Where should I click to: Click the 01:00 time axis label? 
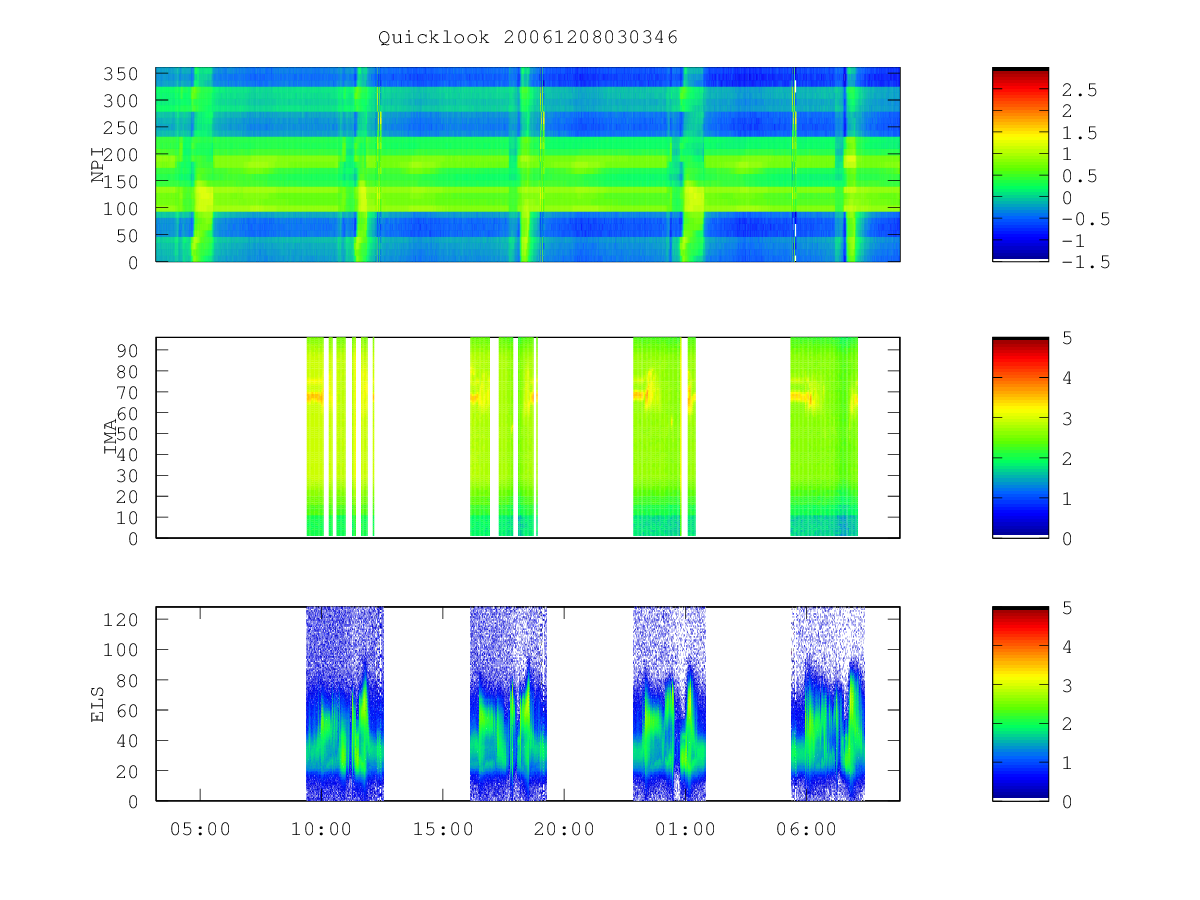tap(685, 829)
